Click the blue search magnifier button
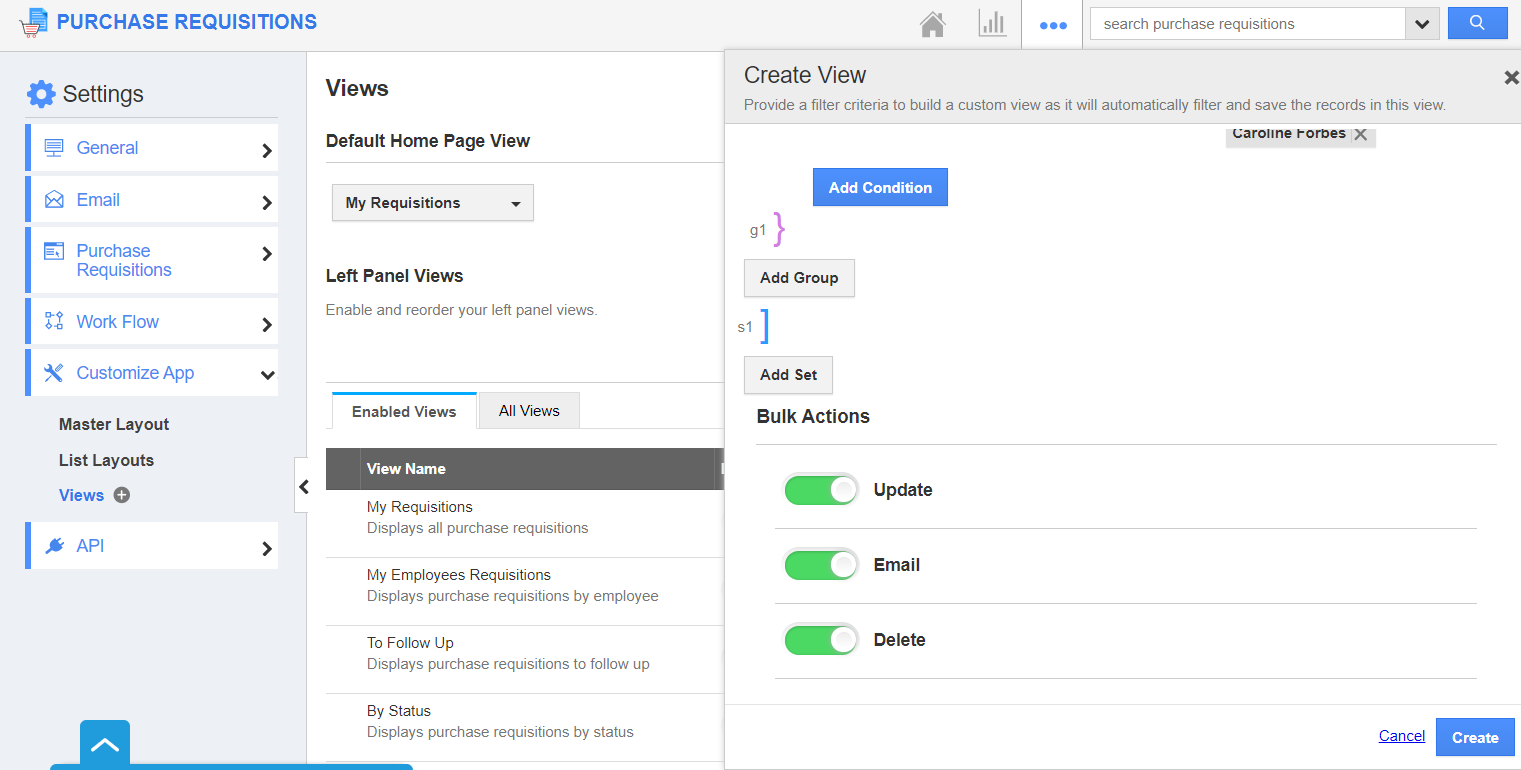This screenshot has height=770, width=1521. click(x=1477, y=23)
